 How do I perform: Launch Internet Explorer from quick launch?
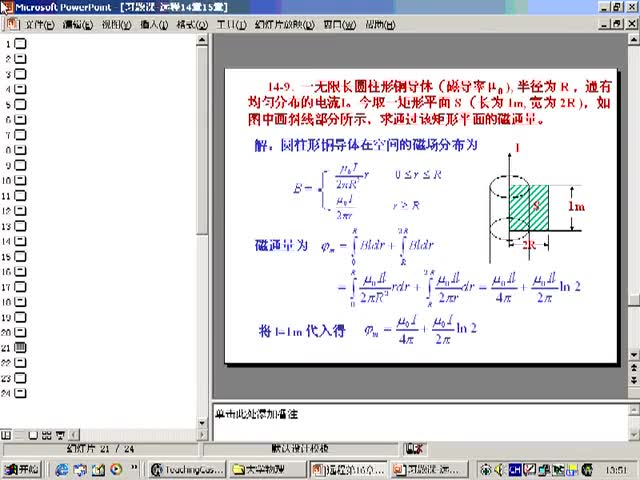coord(62,470)
